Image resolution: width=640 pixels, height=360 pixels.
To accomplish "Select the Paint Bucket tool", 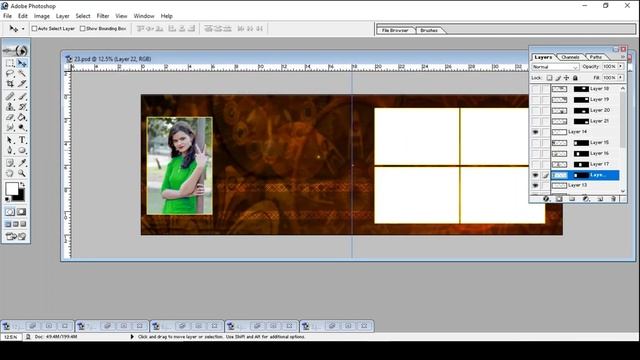I will 22,117.
